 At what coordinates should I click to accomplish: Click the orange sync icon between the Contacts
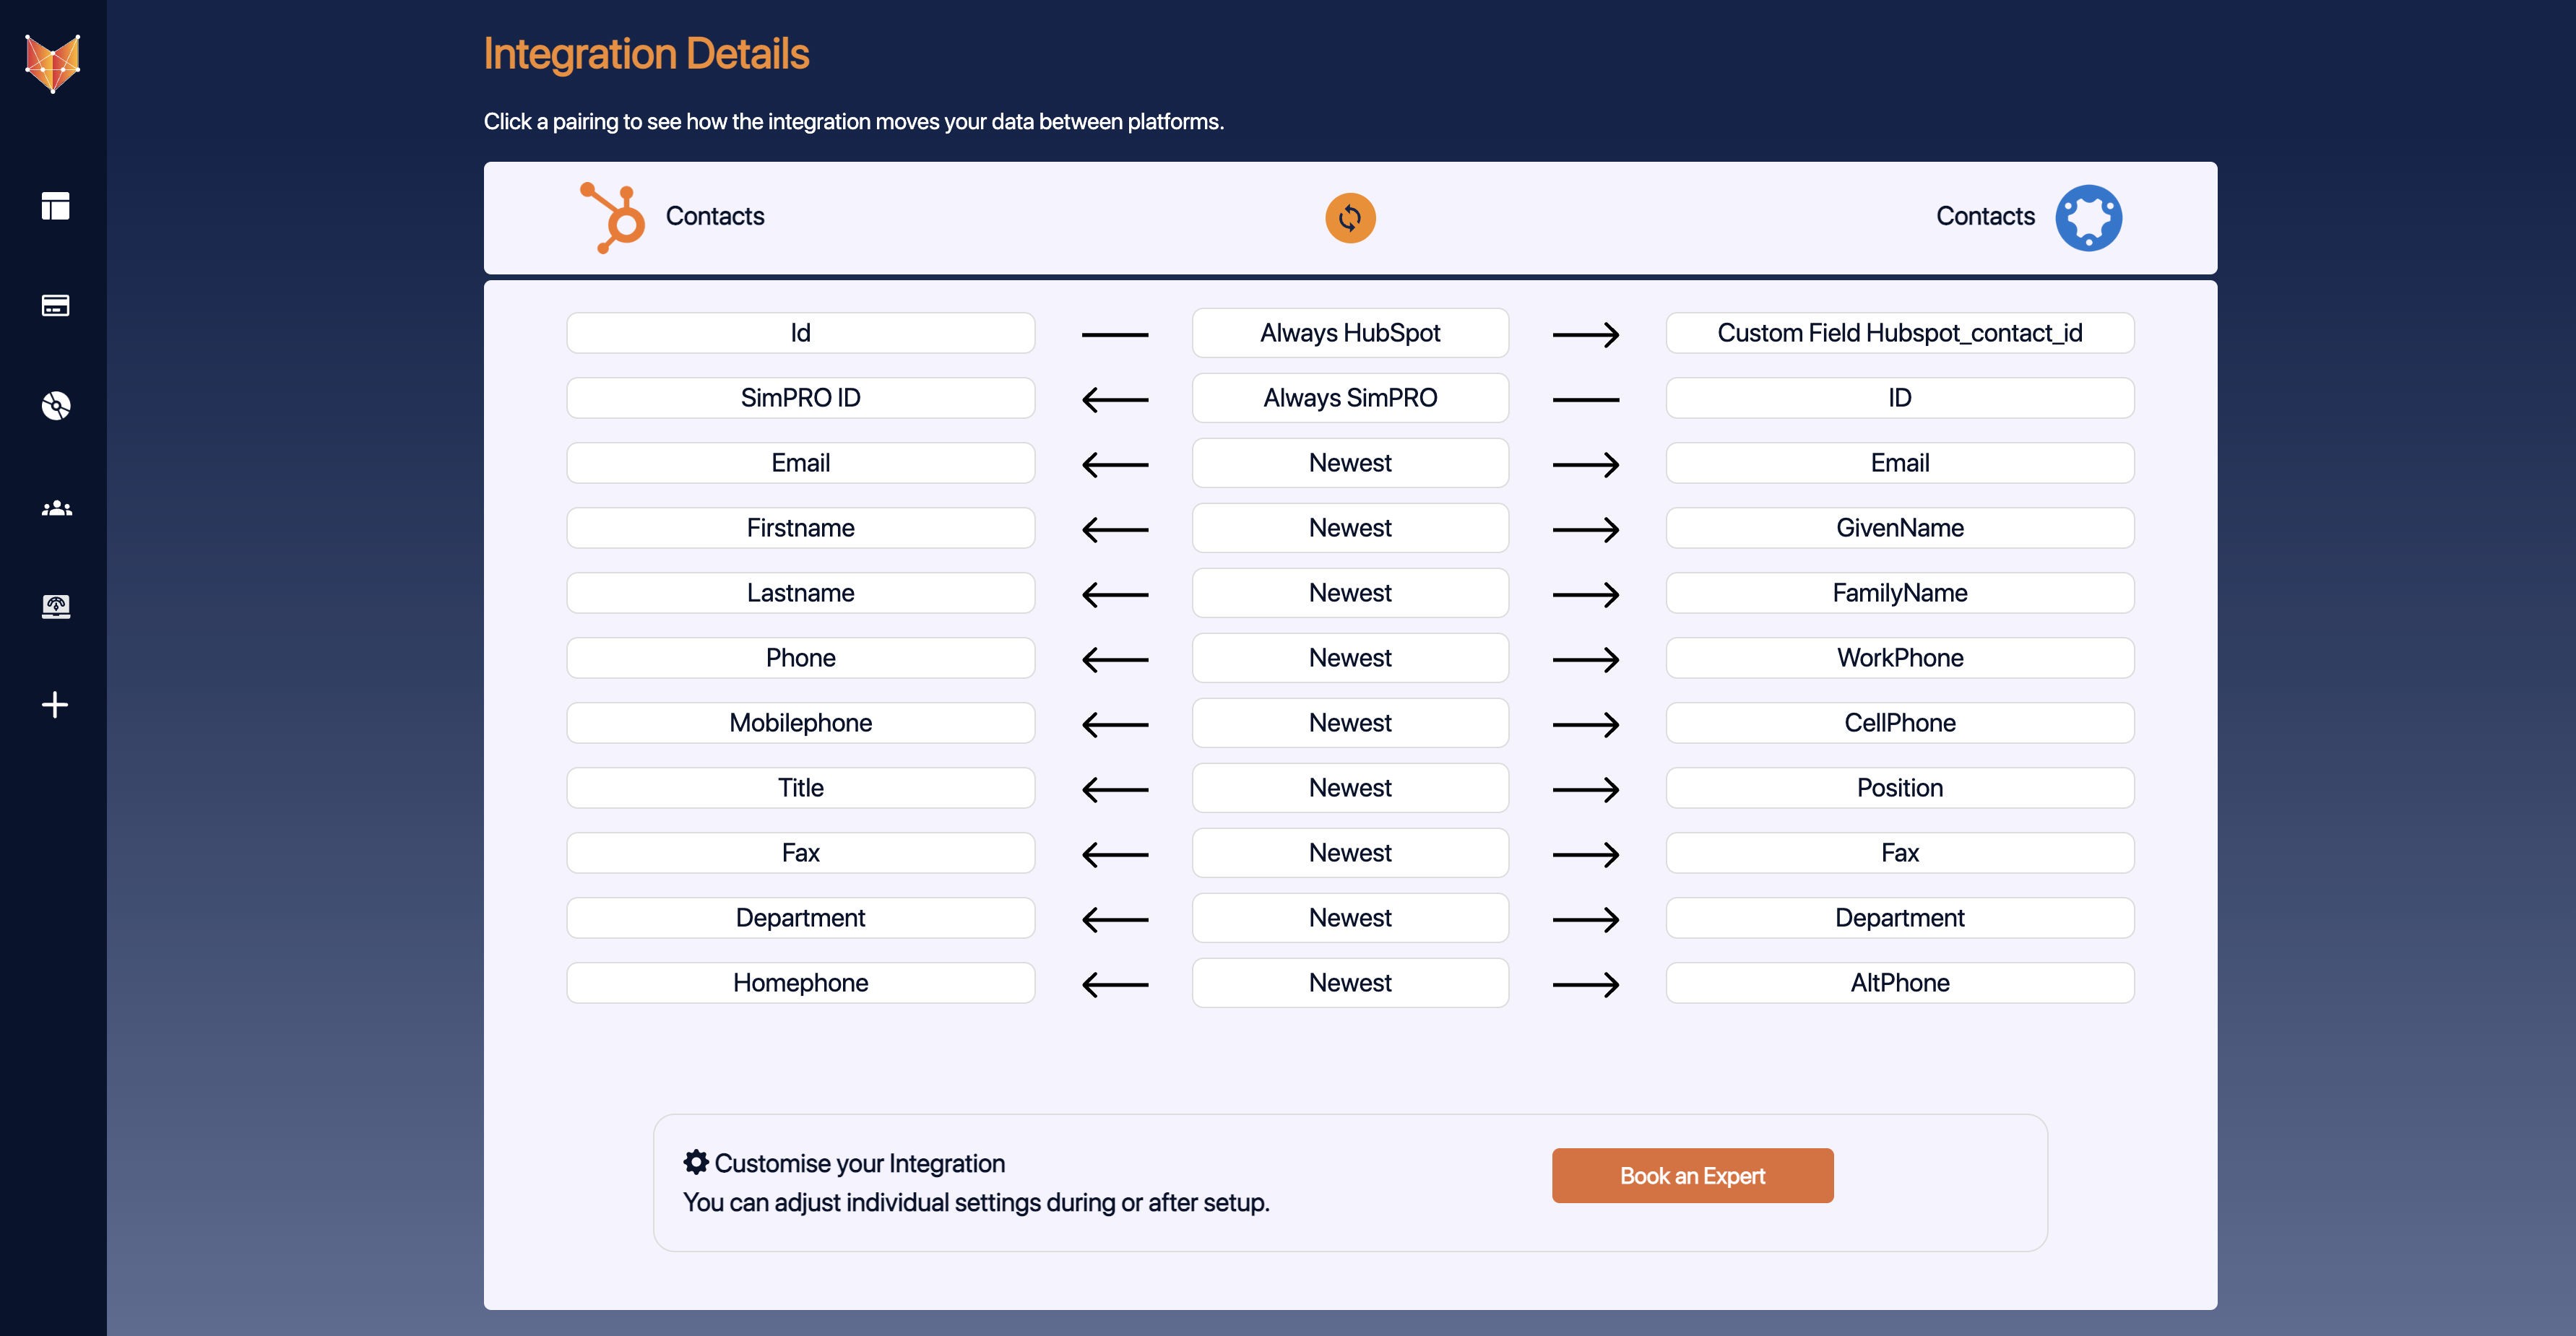point(1350,218)
